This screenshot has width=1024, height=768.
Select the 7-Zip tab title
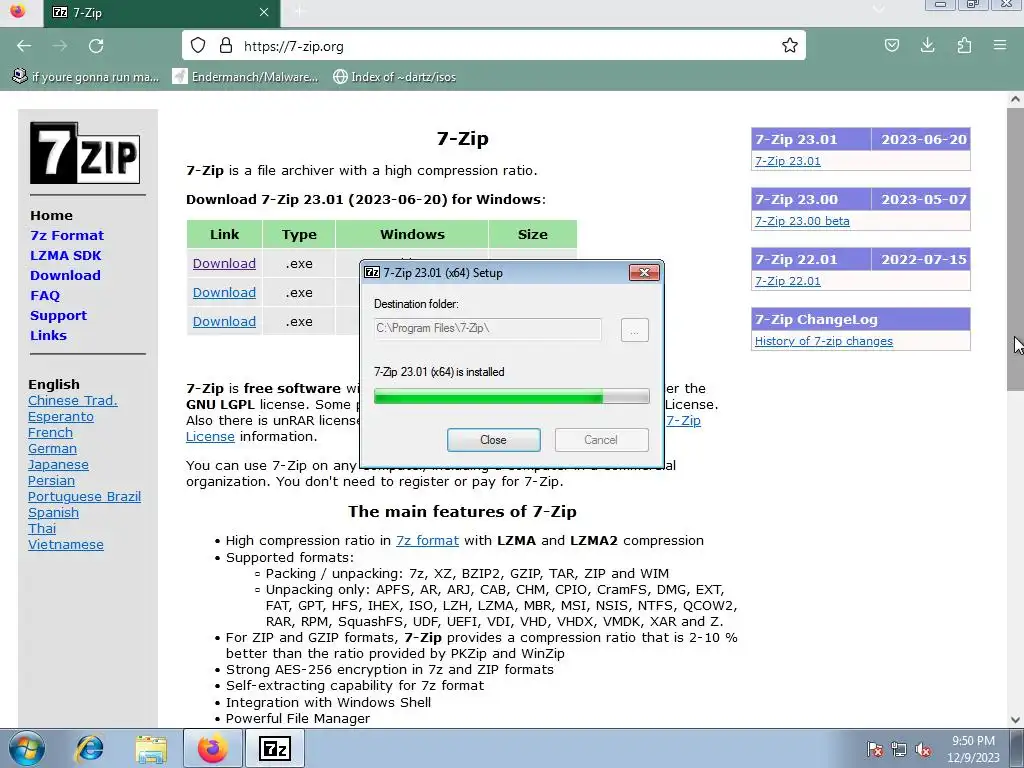click(x=87, y=12)
